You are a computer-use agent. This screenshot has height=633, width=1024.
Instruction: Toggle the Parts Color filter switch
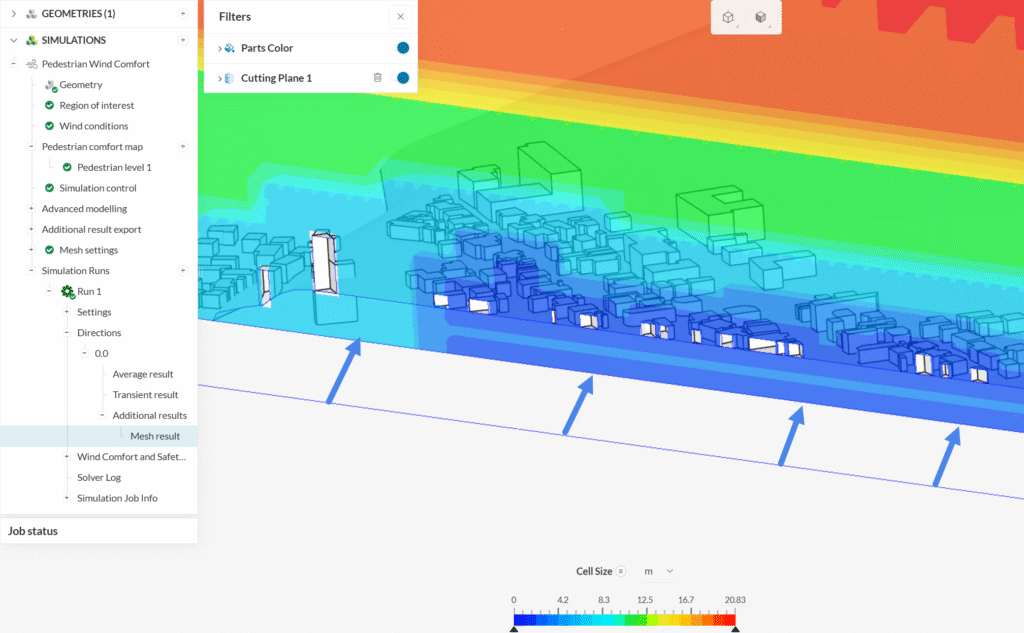pos(402,48)
